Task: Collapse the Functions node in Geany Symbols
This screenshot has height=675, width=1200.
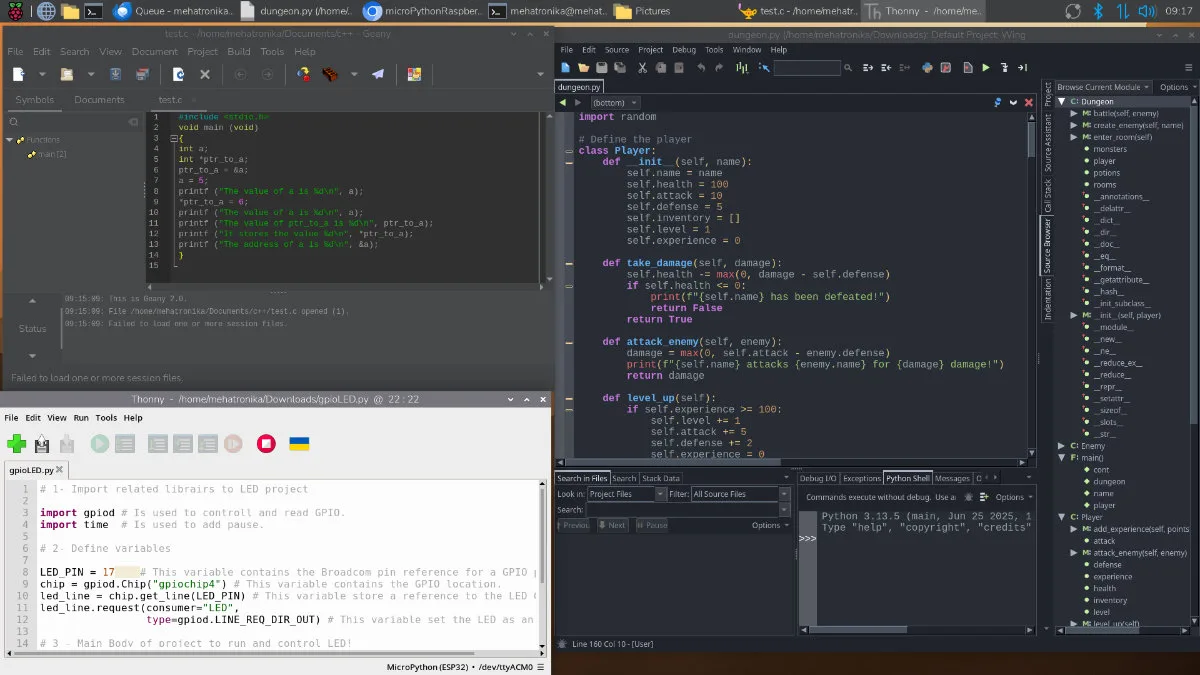Action: point(10,140)
